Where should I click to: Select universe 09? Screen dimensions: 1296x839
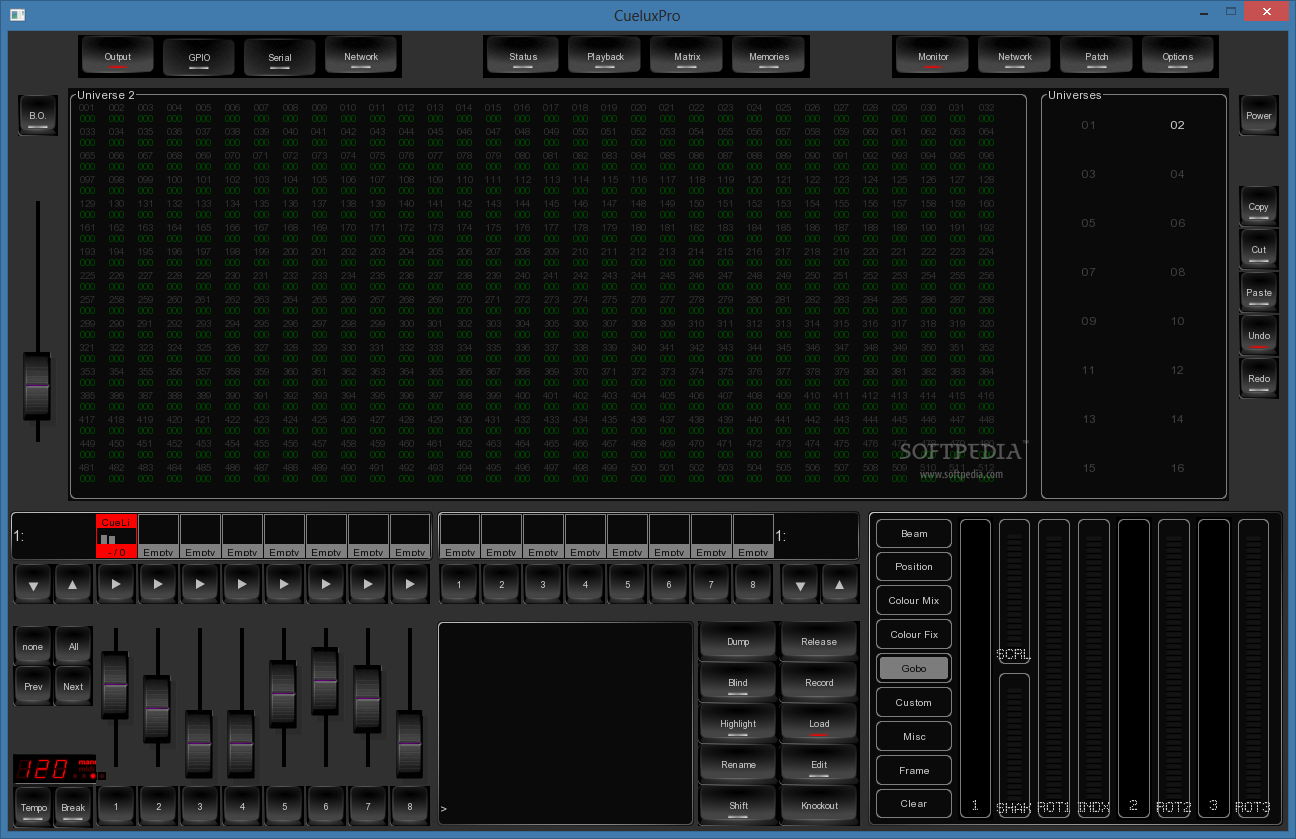pyautogui.click(x=1089, y=321)
